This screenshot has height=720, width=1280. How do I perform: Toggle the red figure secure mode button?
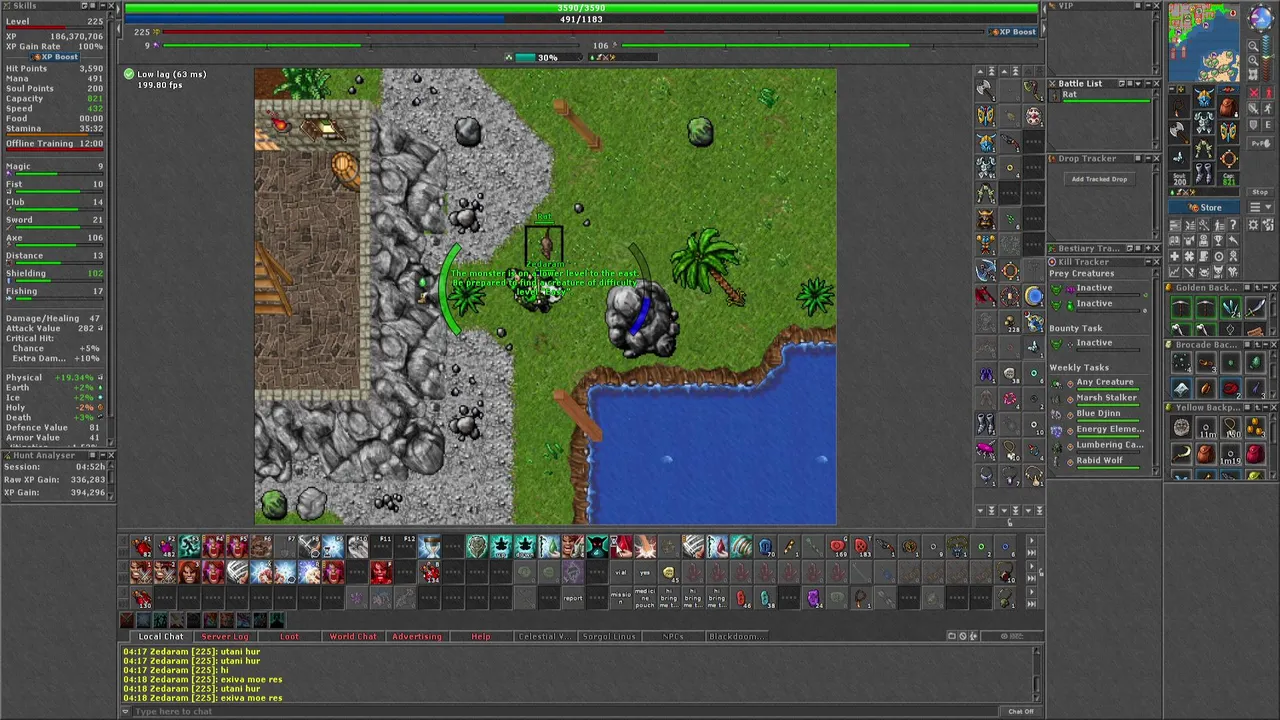click(1268, 92)
